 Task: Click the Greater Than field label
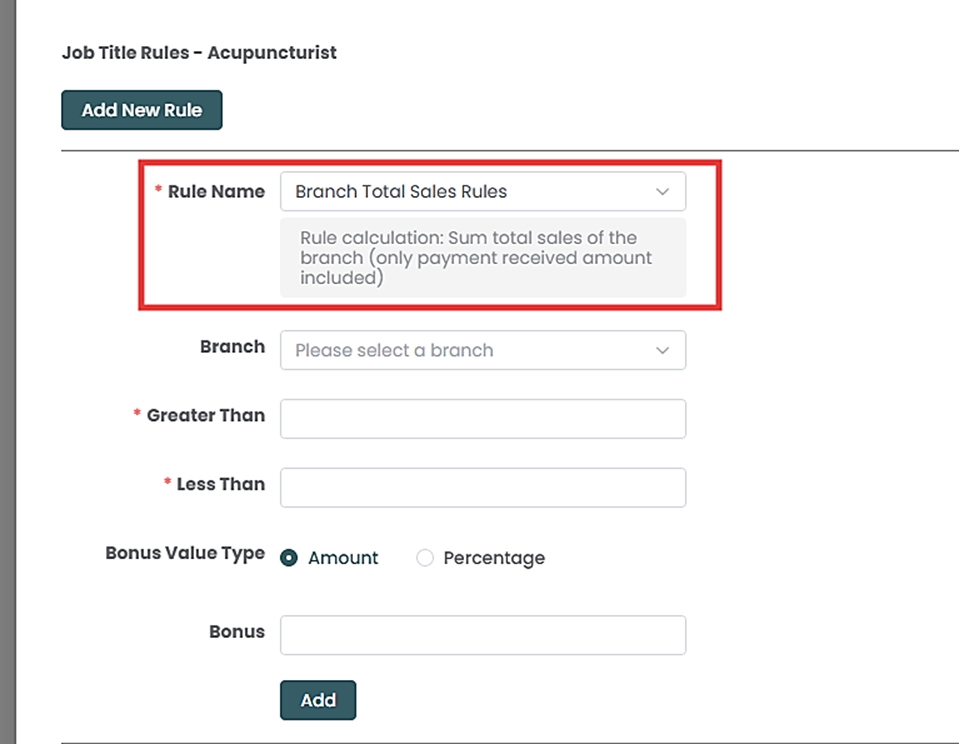(205, 415)
